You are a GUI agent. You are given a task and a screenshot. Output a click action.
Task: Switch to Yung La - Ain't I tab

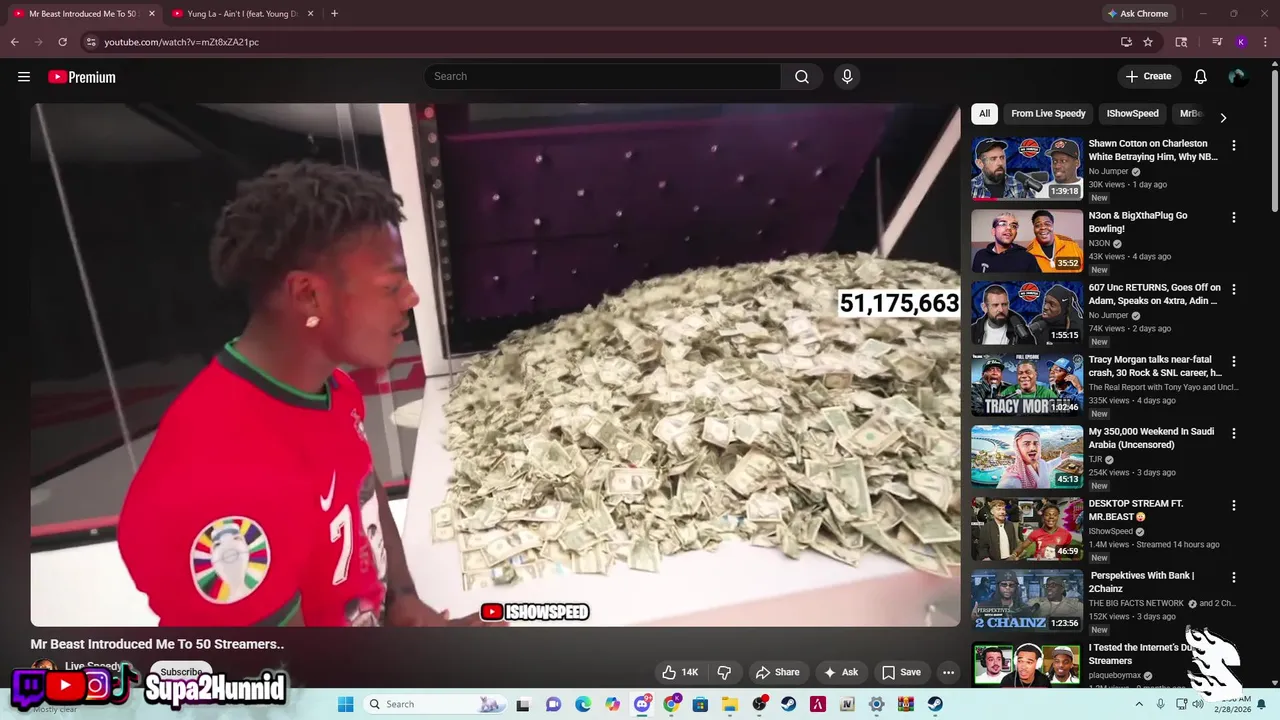[x=240, y=14]
